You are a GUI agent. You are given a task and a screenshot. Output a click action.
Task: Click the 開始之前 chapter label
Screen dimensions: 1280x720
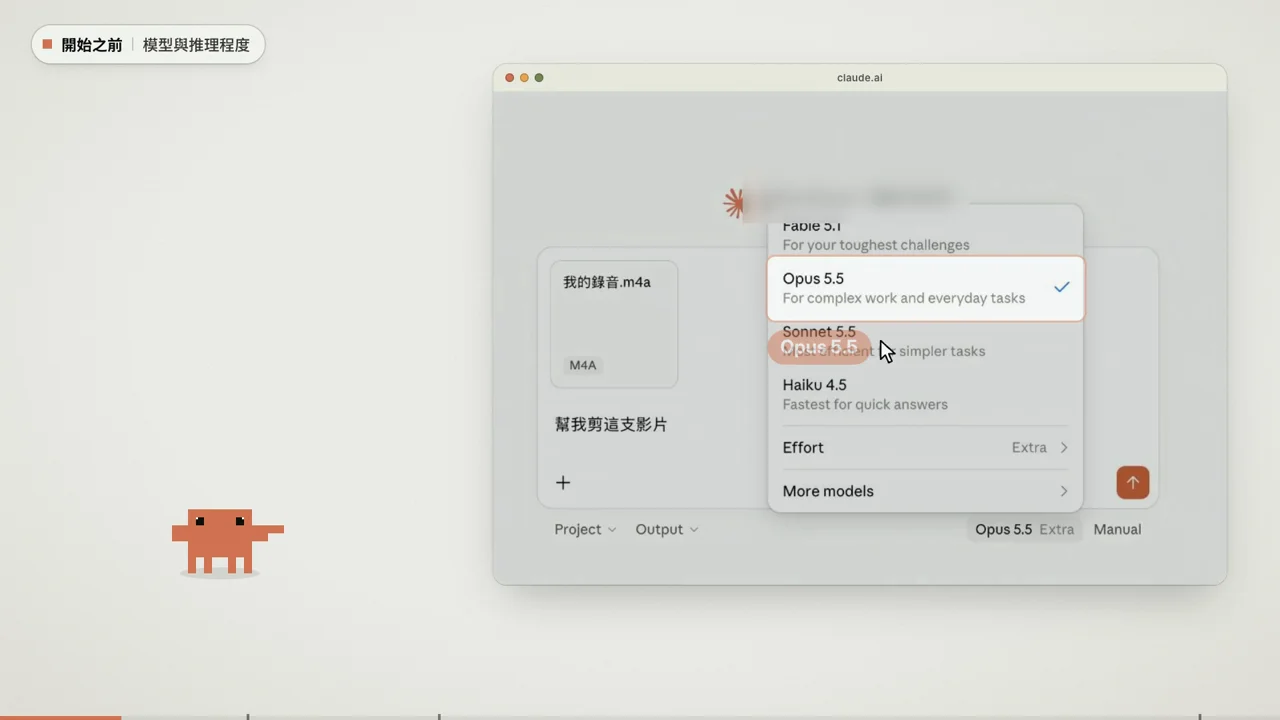click(92, 45)
